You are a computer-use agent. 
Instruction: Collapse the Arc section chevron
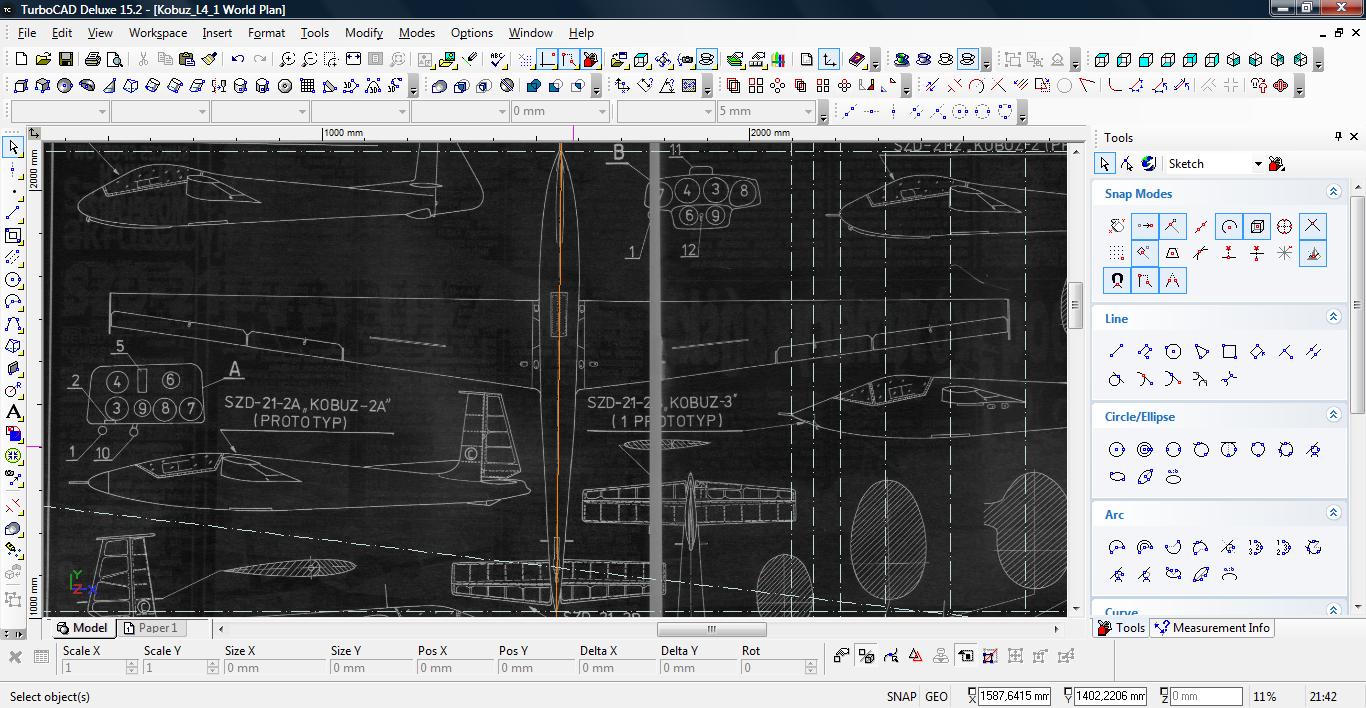tap(1333, 513)
